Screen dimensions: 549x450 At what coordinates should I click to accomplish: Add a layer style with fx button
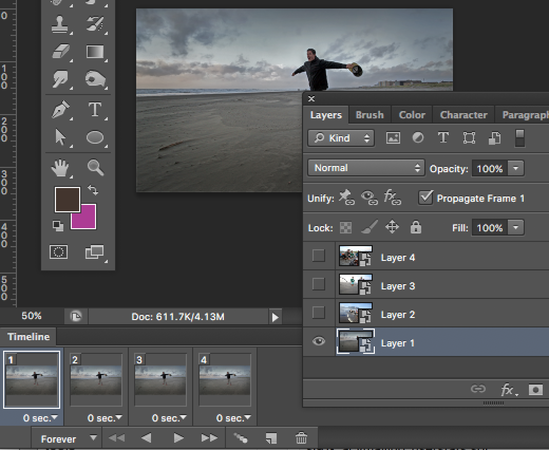point(508,389)
